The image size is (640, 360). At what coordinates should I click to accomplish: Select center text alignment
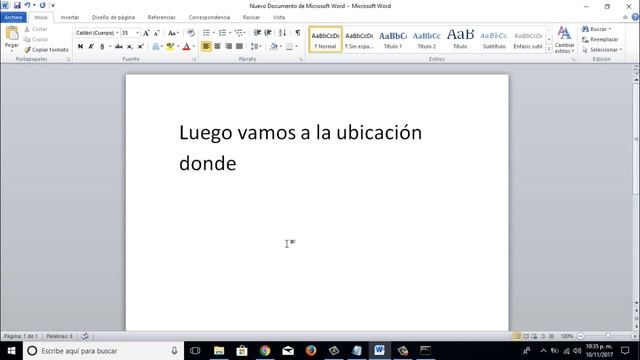click(217, 47)
